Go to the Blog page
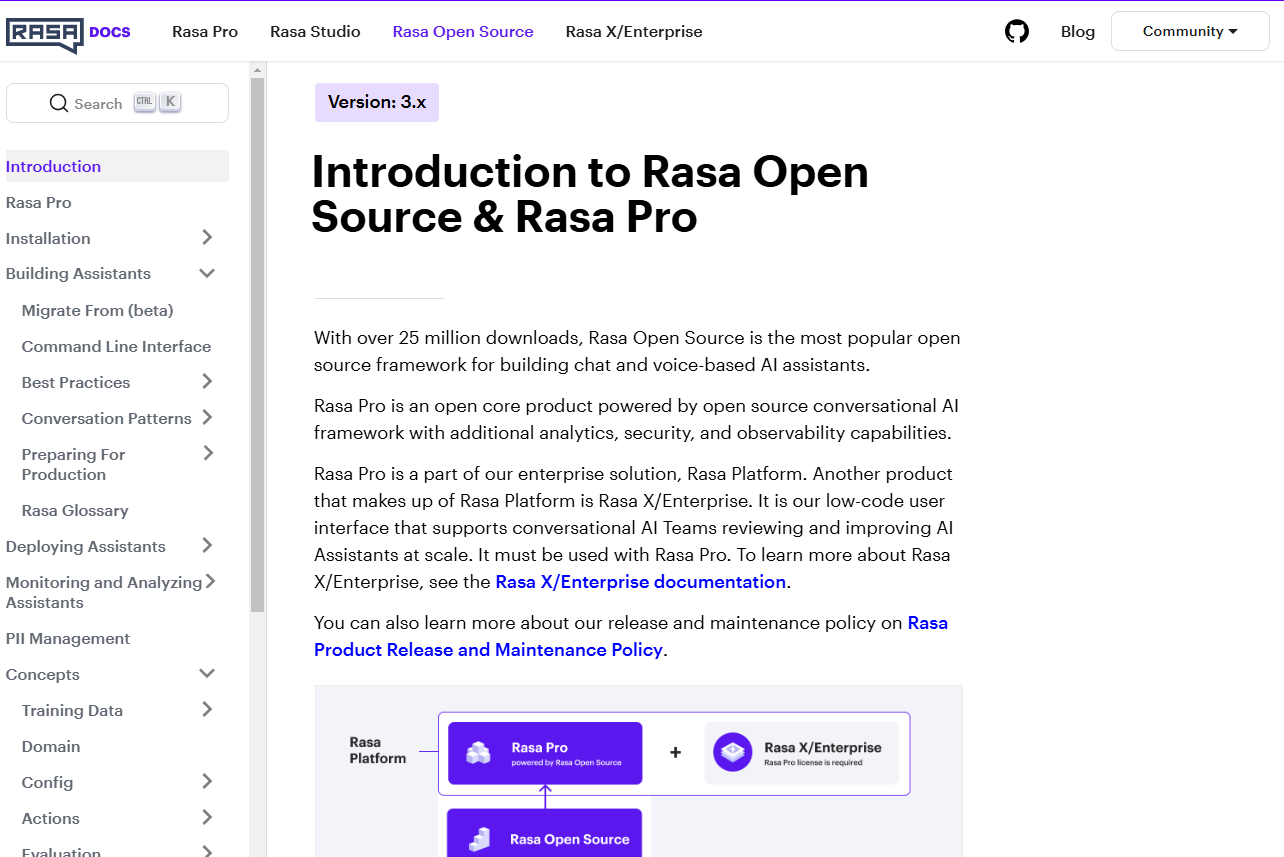The height and width of the screenshot is (857, 1284). [1077, 32]
